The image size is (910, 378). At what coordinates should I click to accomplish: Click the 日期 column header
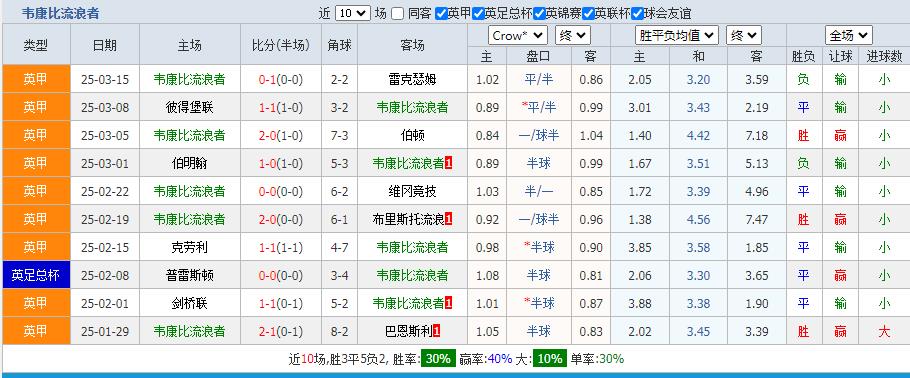104,45
